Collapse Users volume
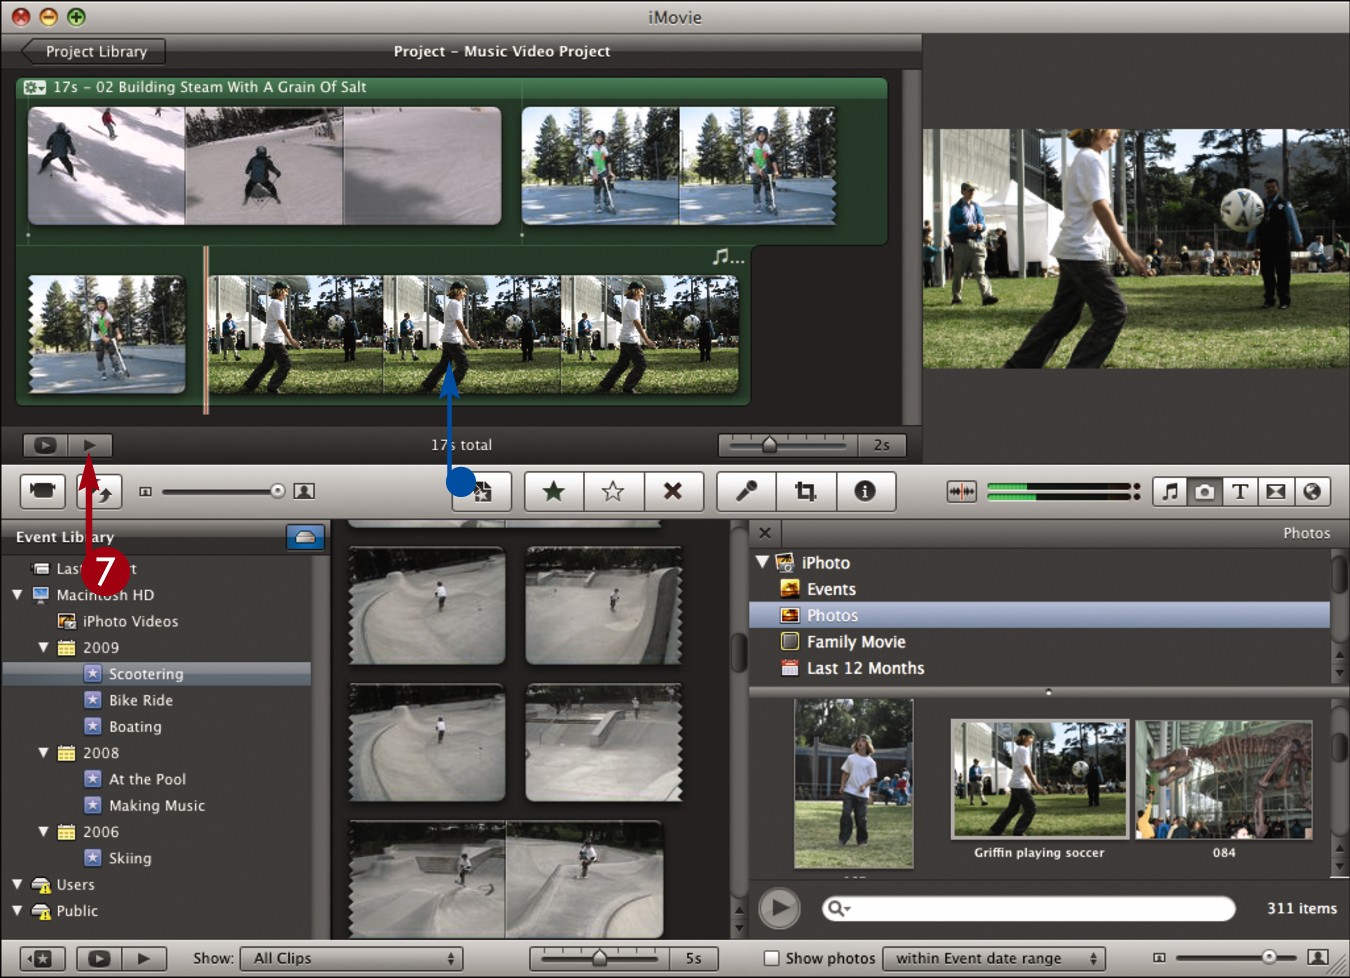This screenshot has height=978, width=1350. coord(17,885)
